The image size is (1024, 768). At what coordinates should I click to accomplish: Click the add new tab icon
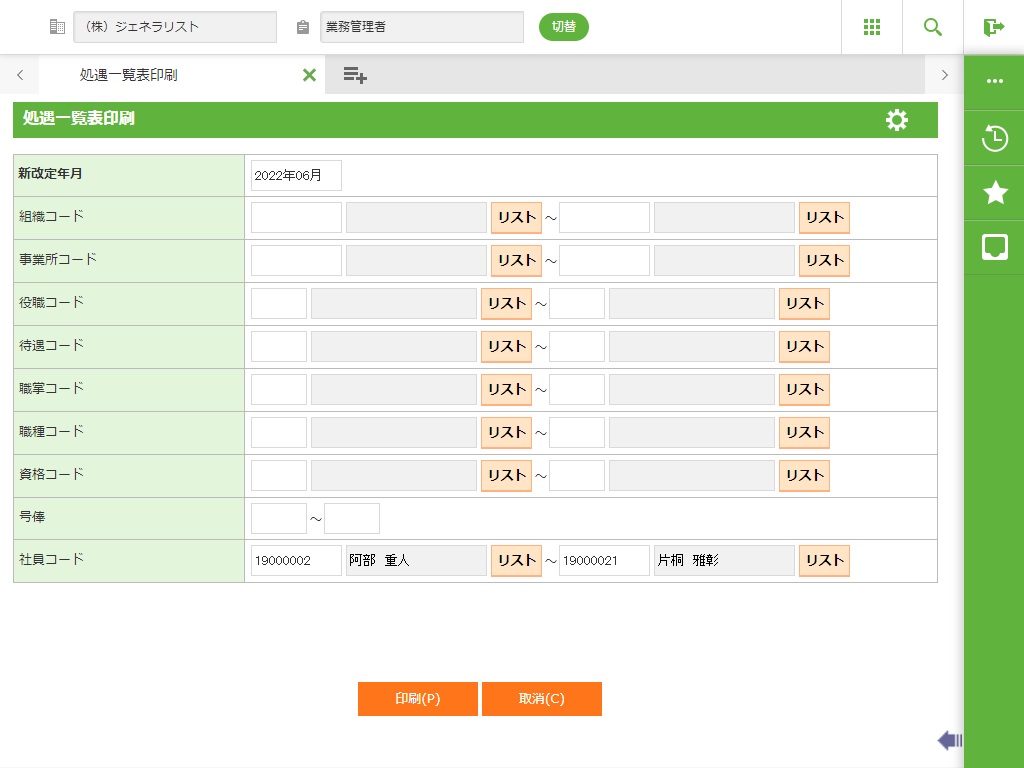[355, 75]
